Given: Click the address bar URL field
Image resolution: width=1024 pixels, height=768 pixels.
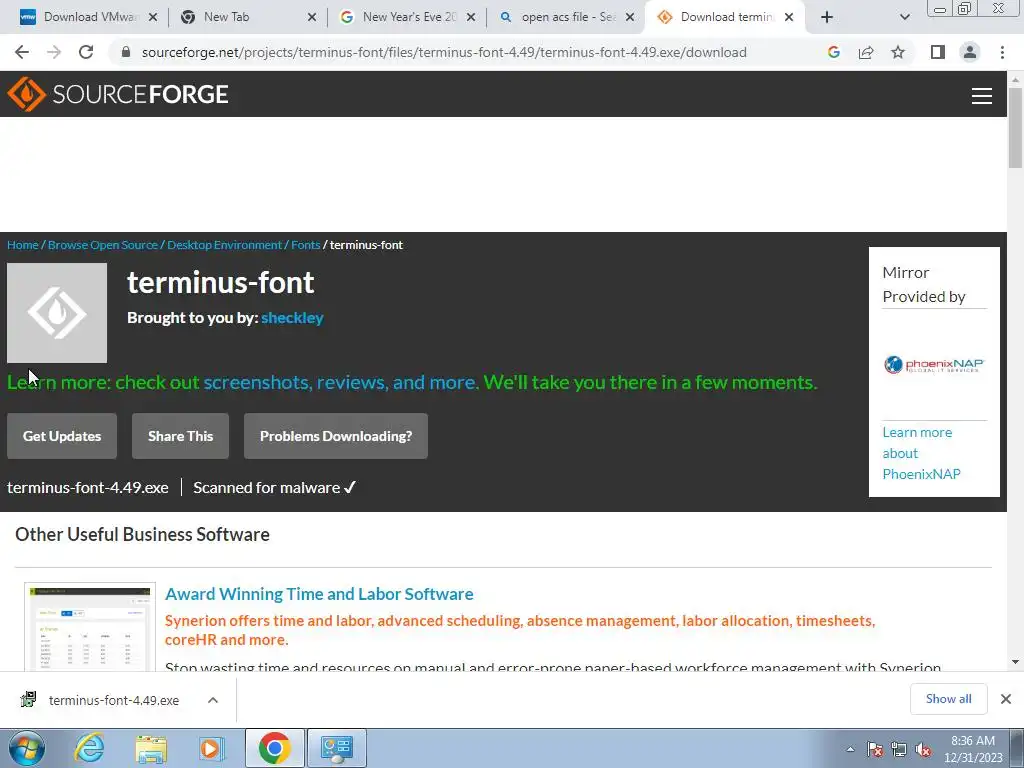Looking at the screenshot, I should 444,52.
